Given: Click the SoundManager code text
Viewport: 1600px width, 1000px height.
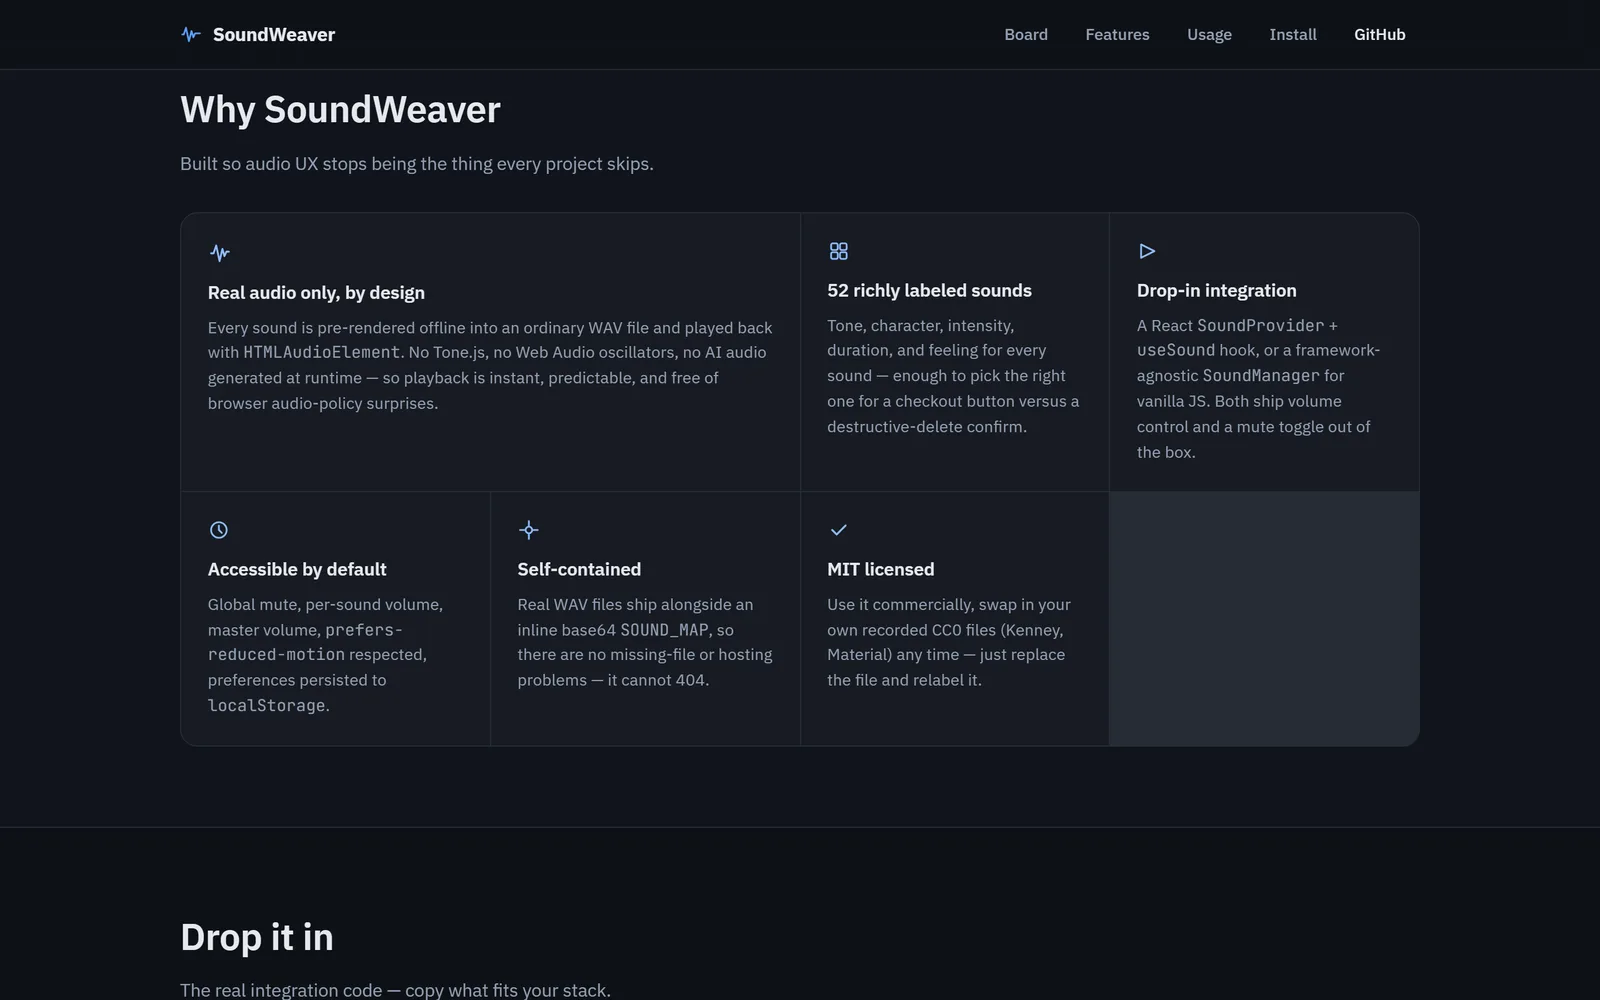Looking at the screenshot, I should coord(1261,375).
